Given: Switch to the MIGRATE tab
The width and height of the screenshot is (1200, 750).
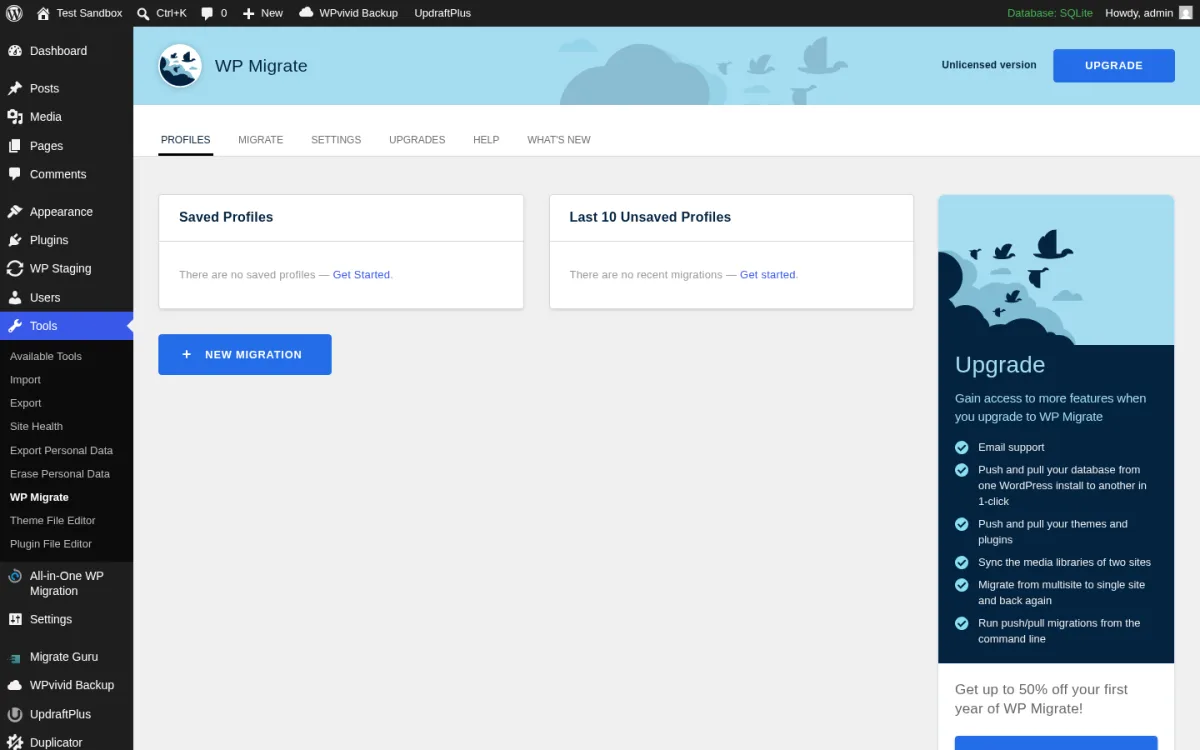Looking at the screenshot, I should click(x=261, y=140).
